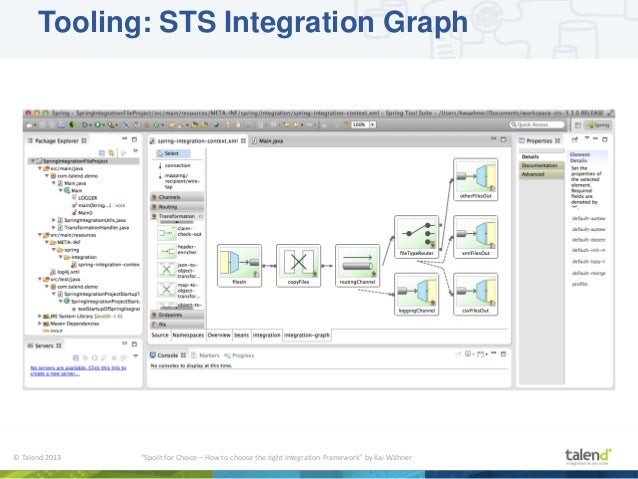Open the Overview tab

[219, 335]
